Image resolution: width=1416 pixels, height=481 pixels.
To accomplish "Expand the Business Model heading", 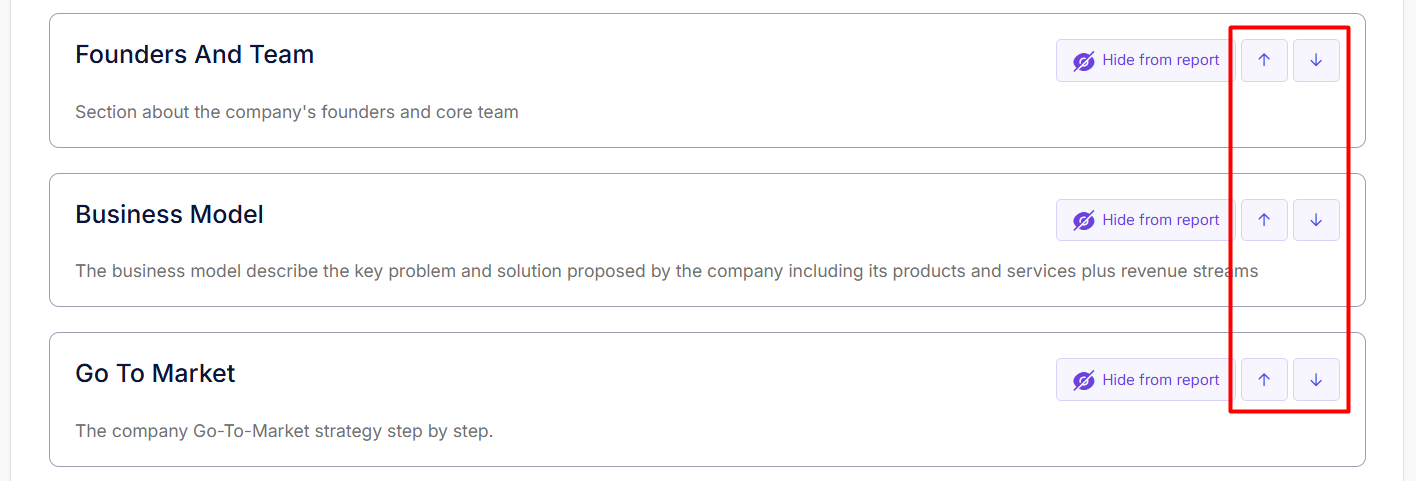I will pyautogui.click(x=170, y=214).
